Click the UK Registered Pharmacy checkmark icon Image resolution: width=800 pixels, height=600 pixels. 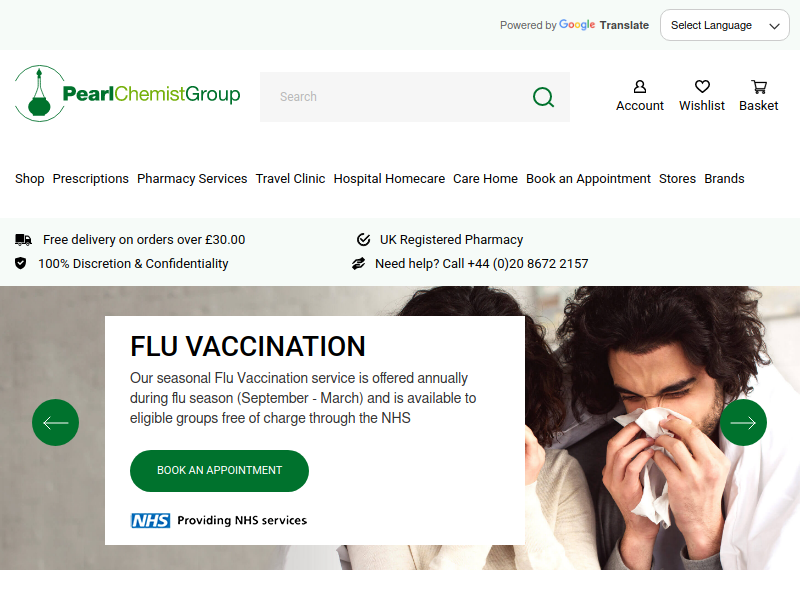363,239
